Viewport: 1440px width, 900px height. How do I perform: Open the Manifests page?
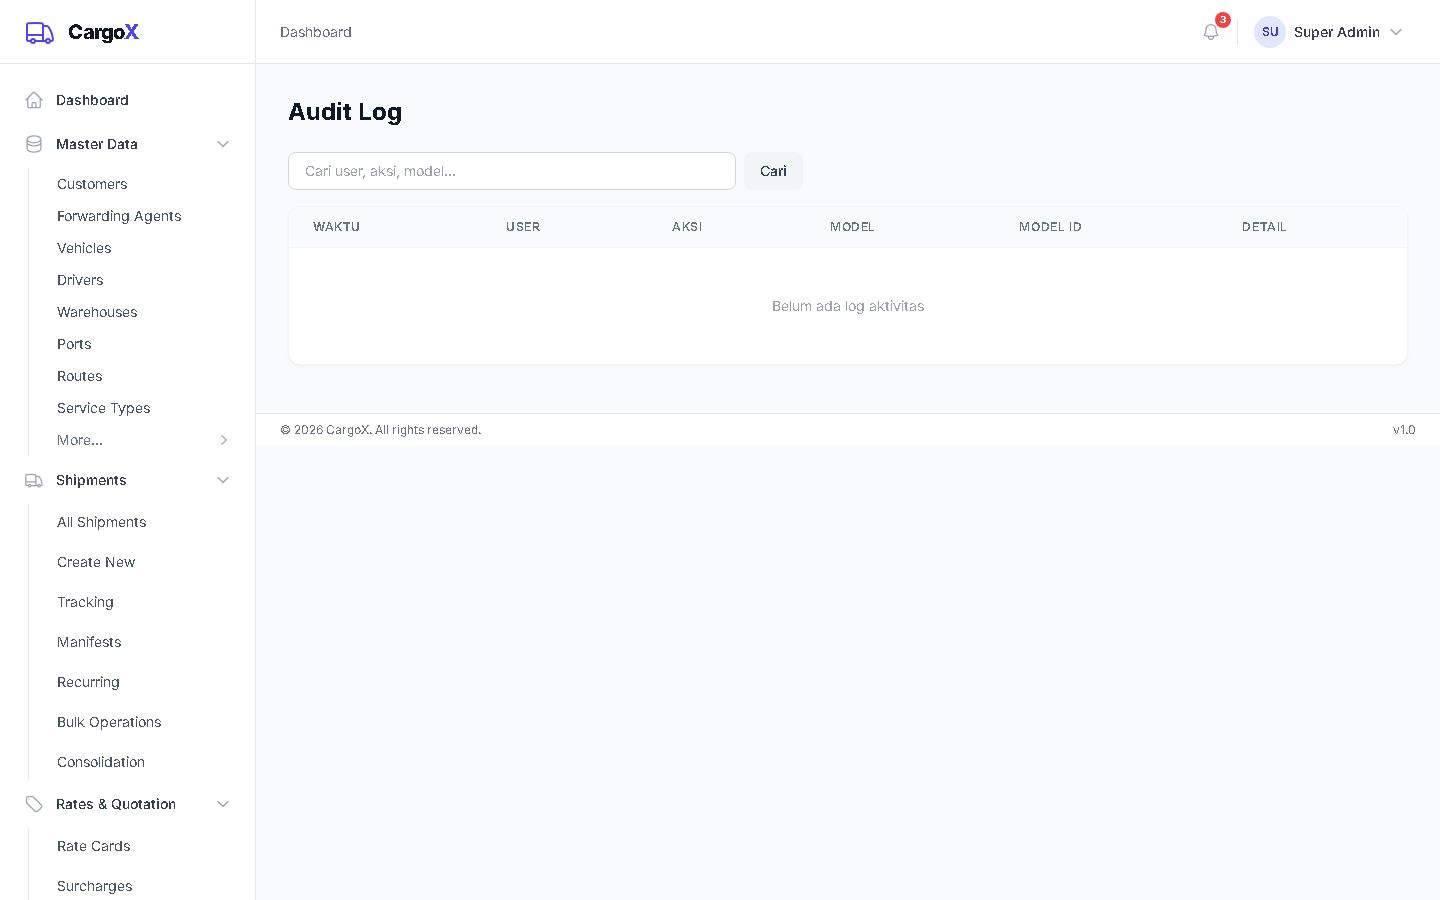(x=89, y=642)
